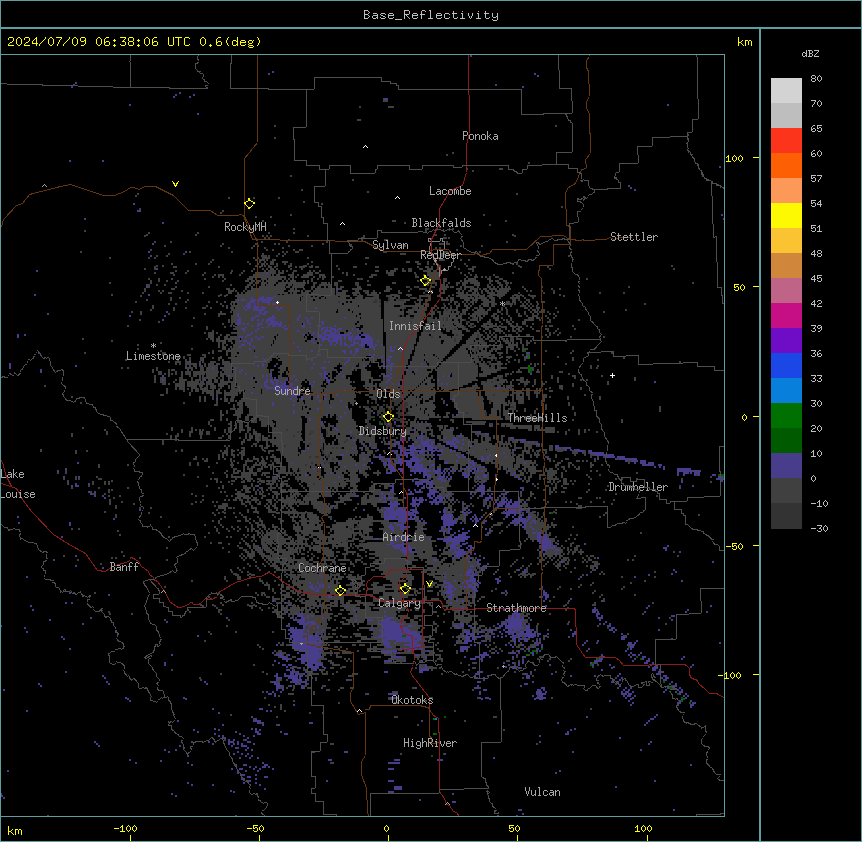The image size is (862, 842).
Task: Click the Lake Louise label
Action: tap(16, 484)
